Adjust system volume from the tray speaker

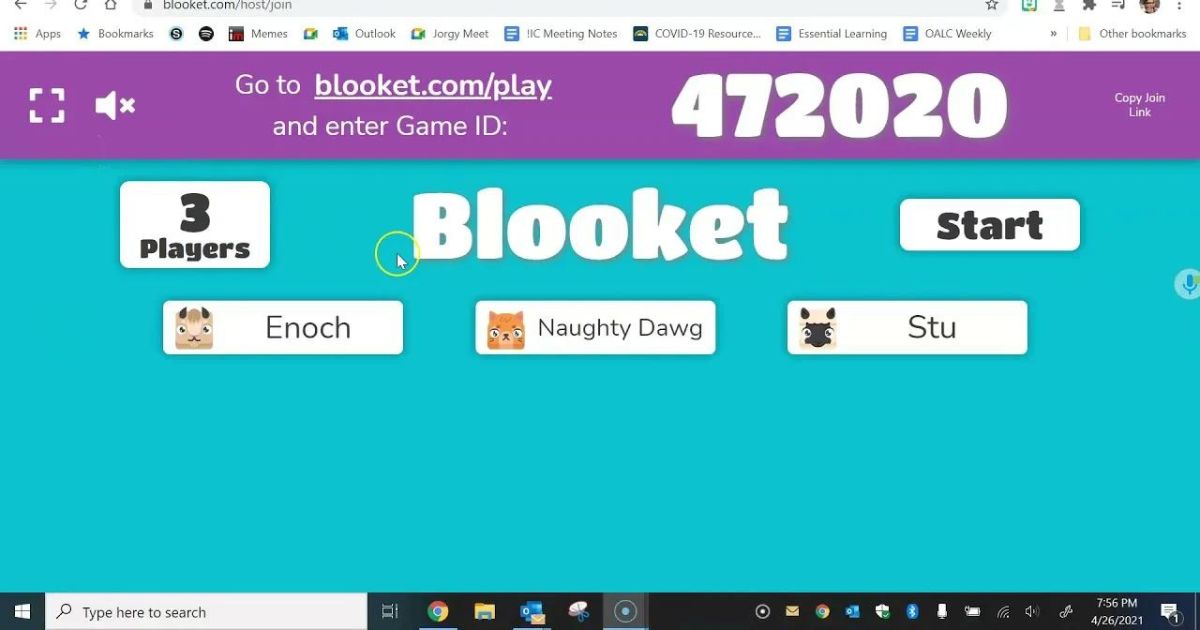(x=1031, y=610)
